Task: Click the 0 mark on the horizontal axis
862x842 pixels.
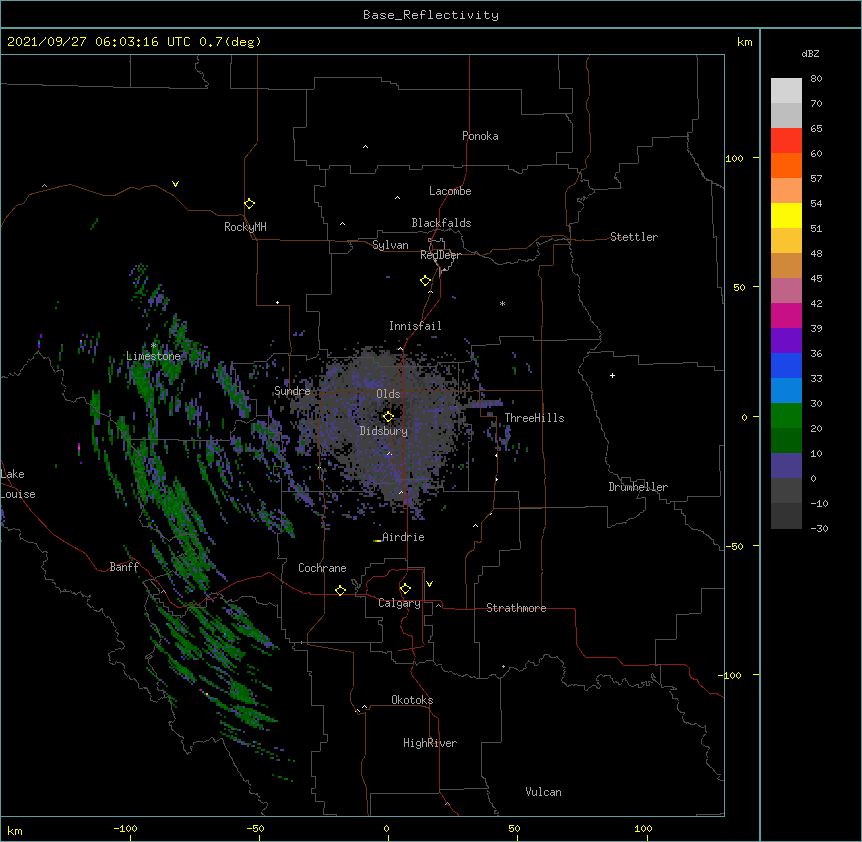Action: [x=386, y=829]
